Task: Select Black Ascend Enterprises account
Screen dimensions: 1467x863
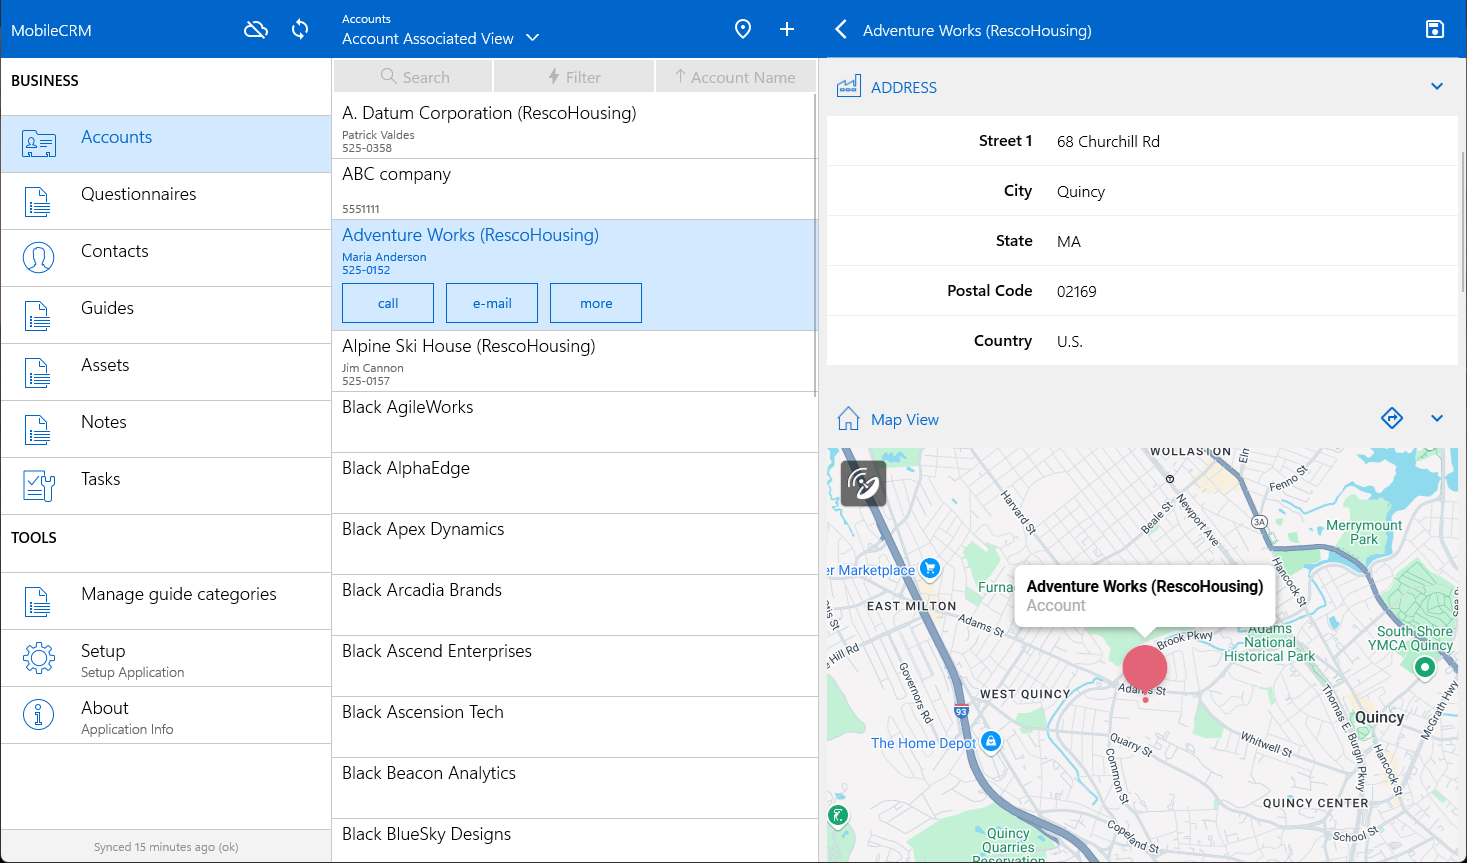Action: pyautogui.click(x=574, y=666)
